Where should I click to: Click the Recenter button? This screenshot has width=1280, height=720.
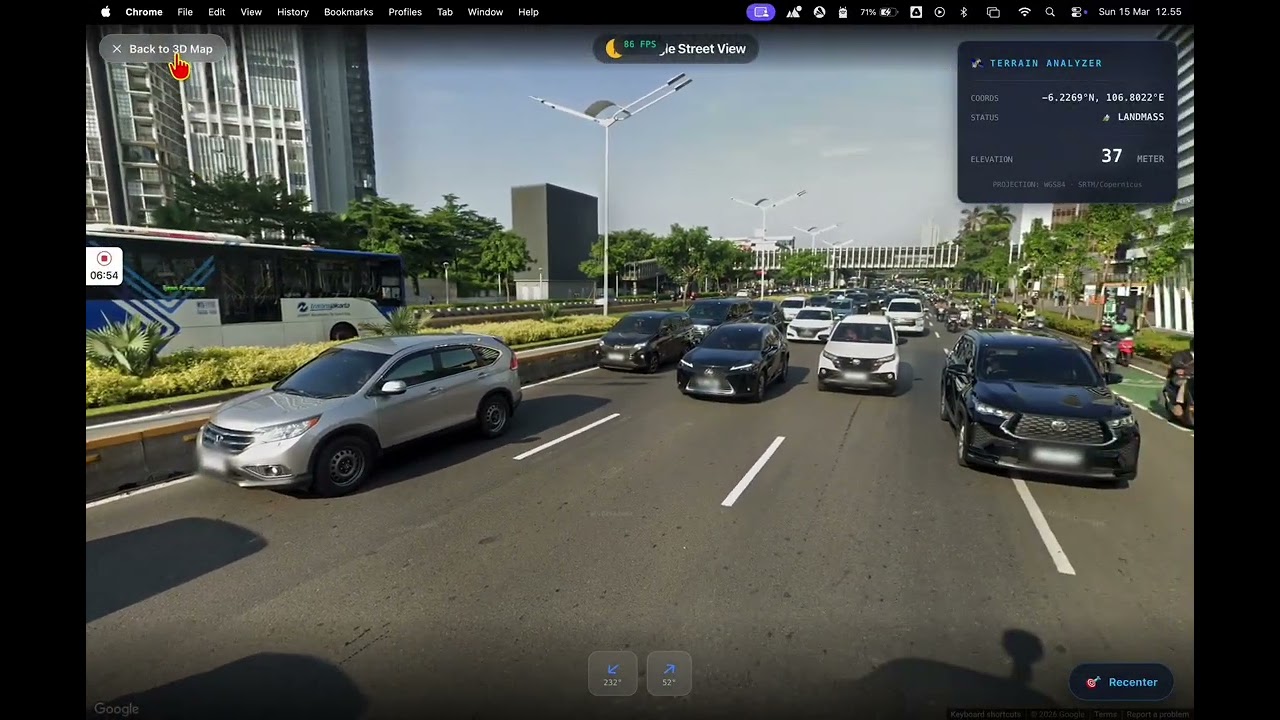1121,682
